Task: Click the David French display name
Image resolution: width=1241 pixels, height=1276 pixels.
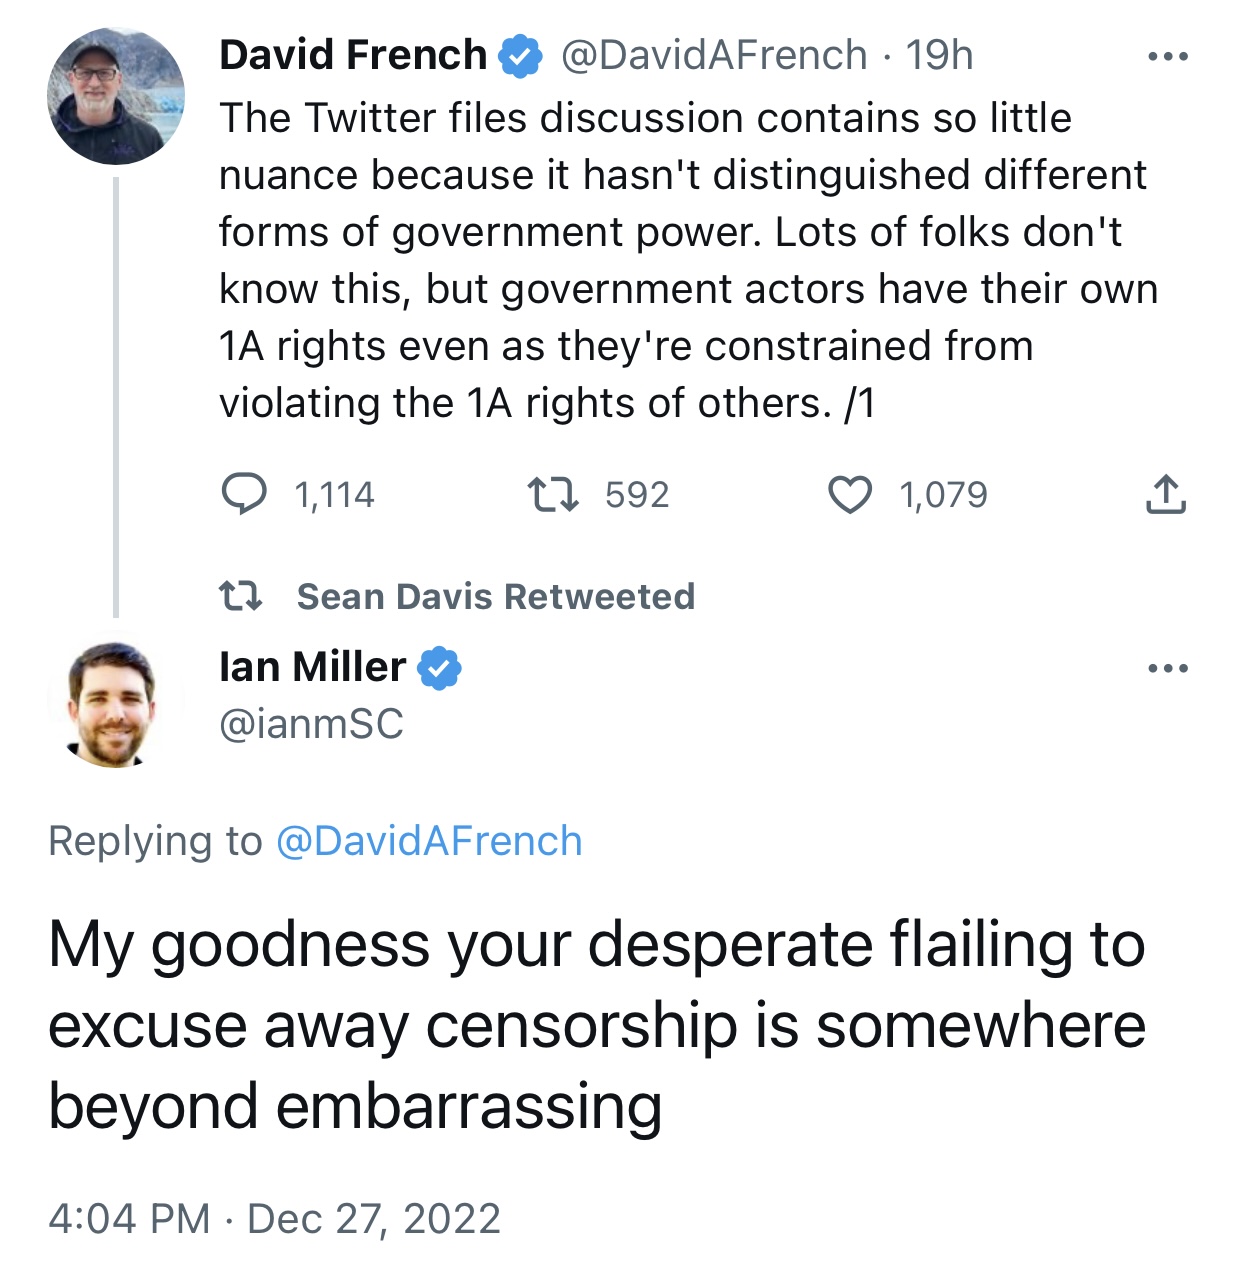Action: tap(353, 55)
